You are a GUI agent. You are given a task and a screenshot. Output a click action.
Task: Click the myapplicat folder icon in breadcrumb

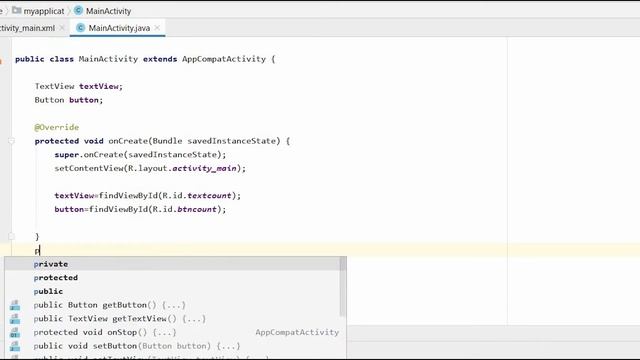(x=17, y=10)
